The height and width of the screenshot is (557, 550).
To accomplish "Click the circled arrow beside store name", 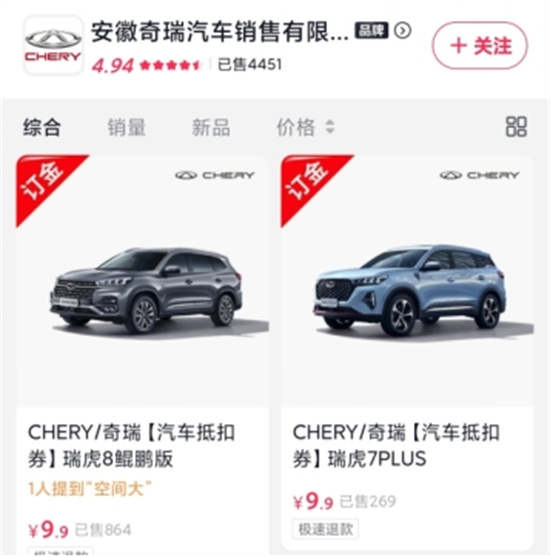I will tap(403, 31).
